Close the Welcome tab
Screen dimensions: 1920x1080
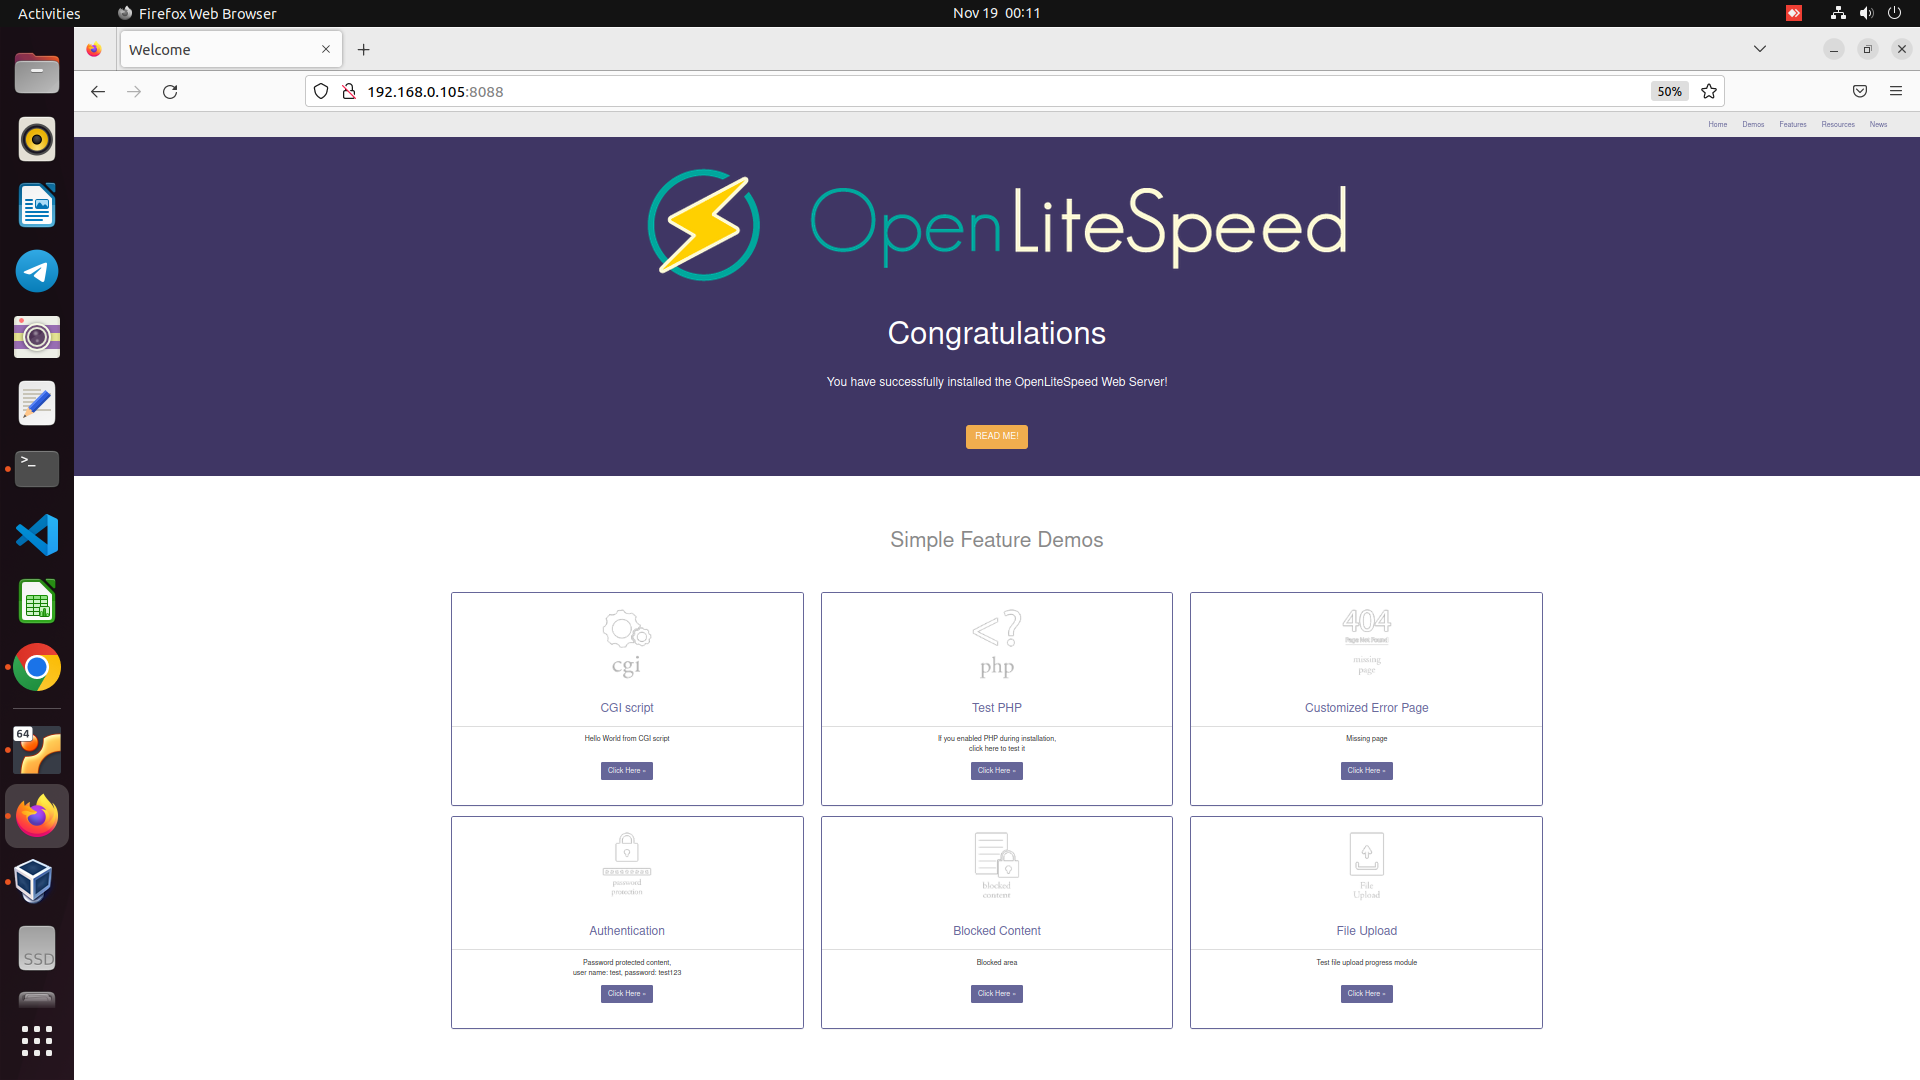(x=326, y=49)
